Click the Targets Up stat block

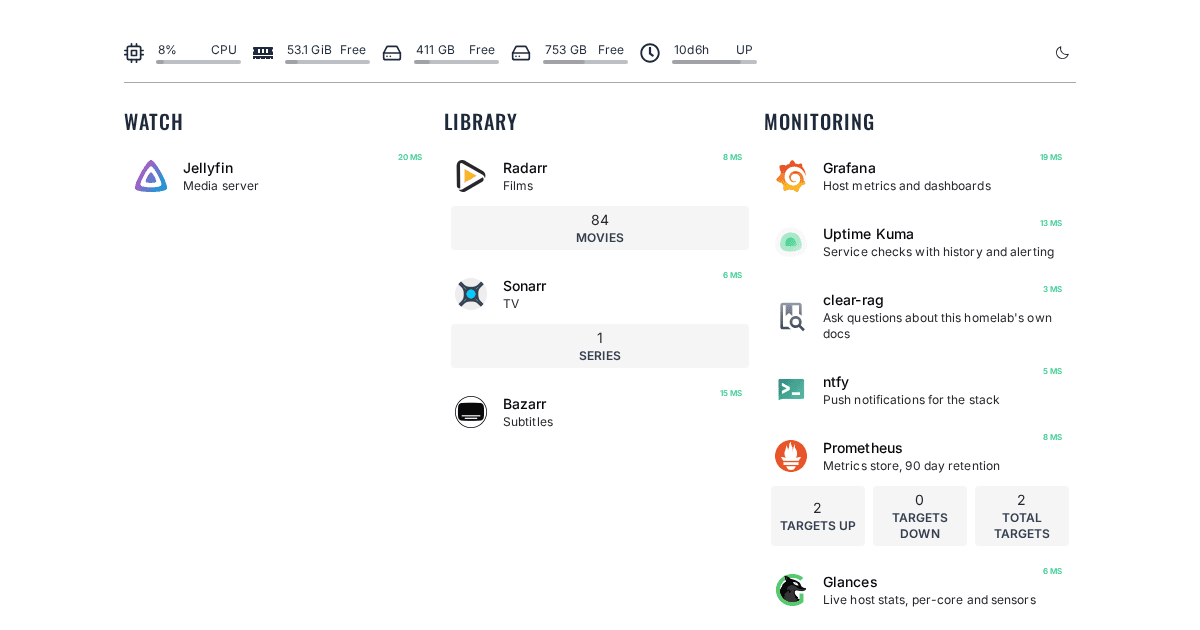(x=818, y=516)
